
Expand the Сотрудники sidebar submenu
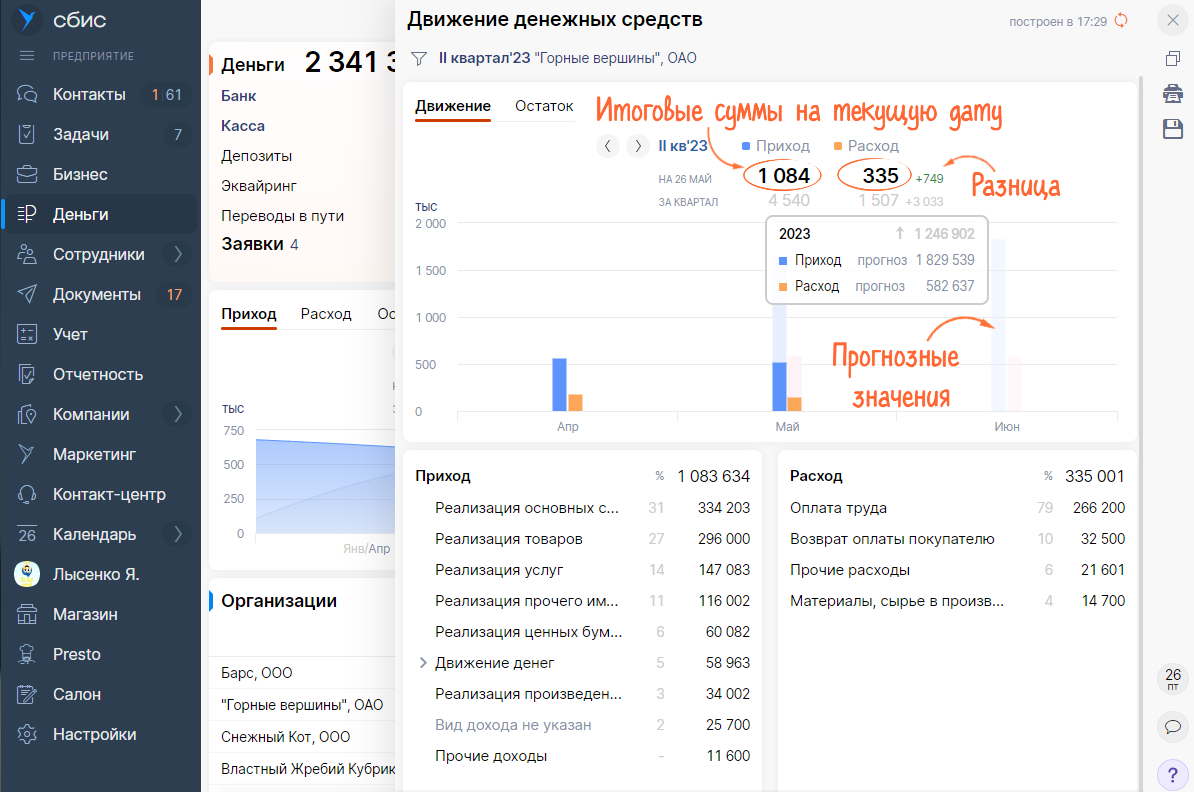[178, 254]
